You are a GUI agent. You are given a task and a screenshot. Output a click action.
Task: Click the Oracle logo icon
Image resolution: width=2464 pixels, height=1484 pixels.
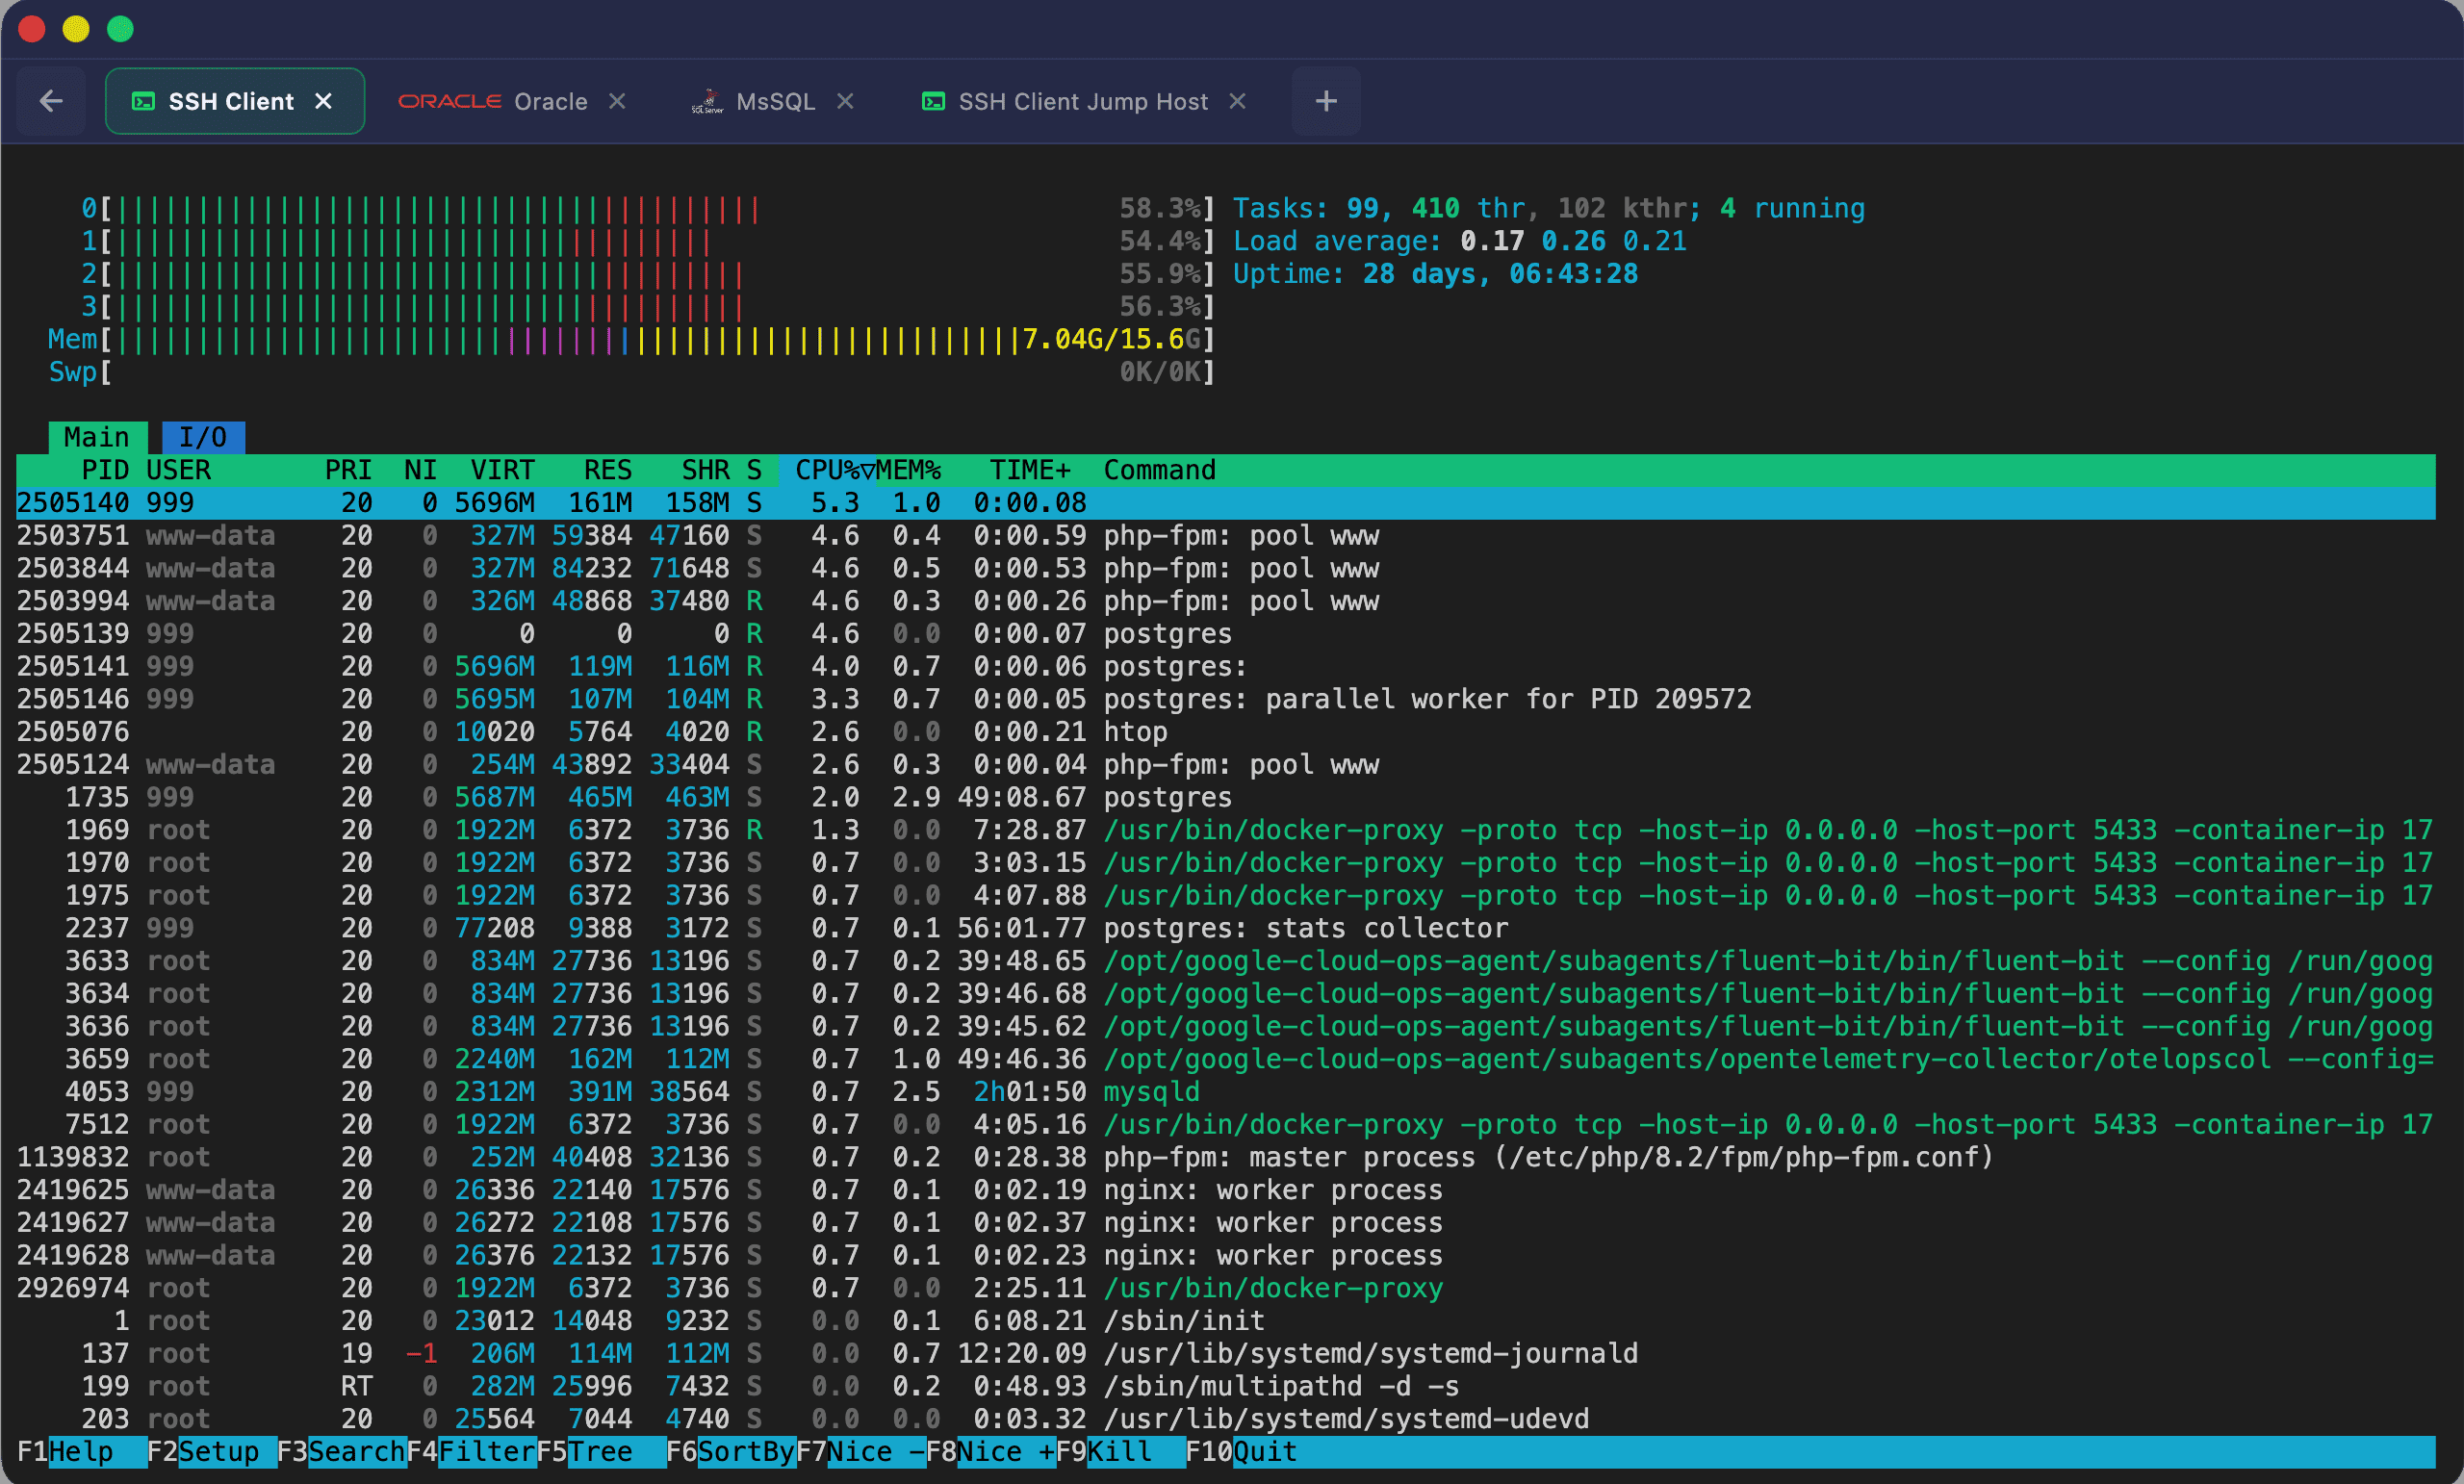pos(449,101)
